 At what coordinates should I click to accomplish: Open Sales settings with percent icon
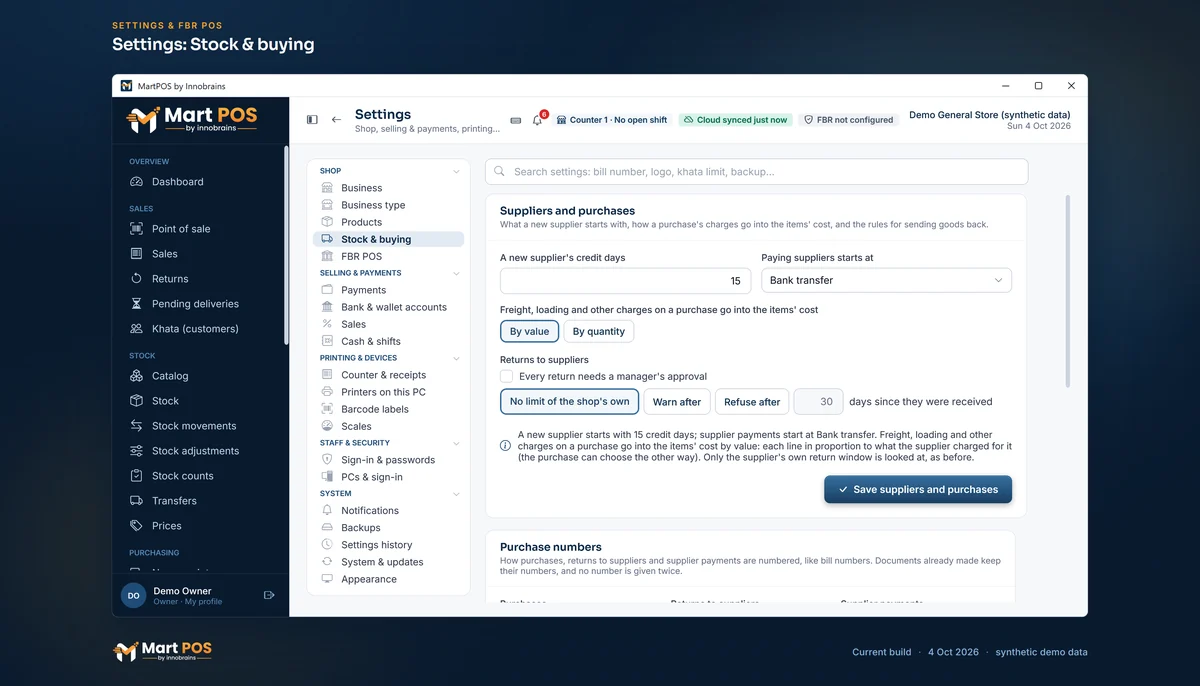coord(388,324)
